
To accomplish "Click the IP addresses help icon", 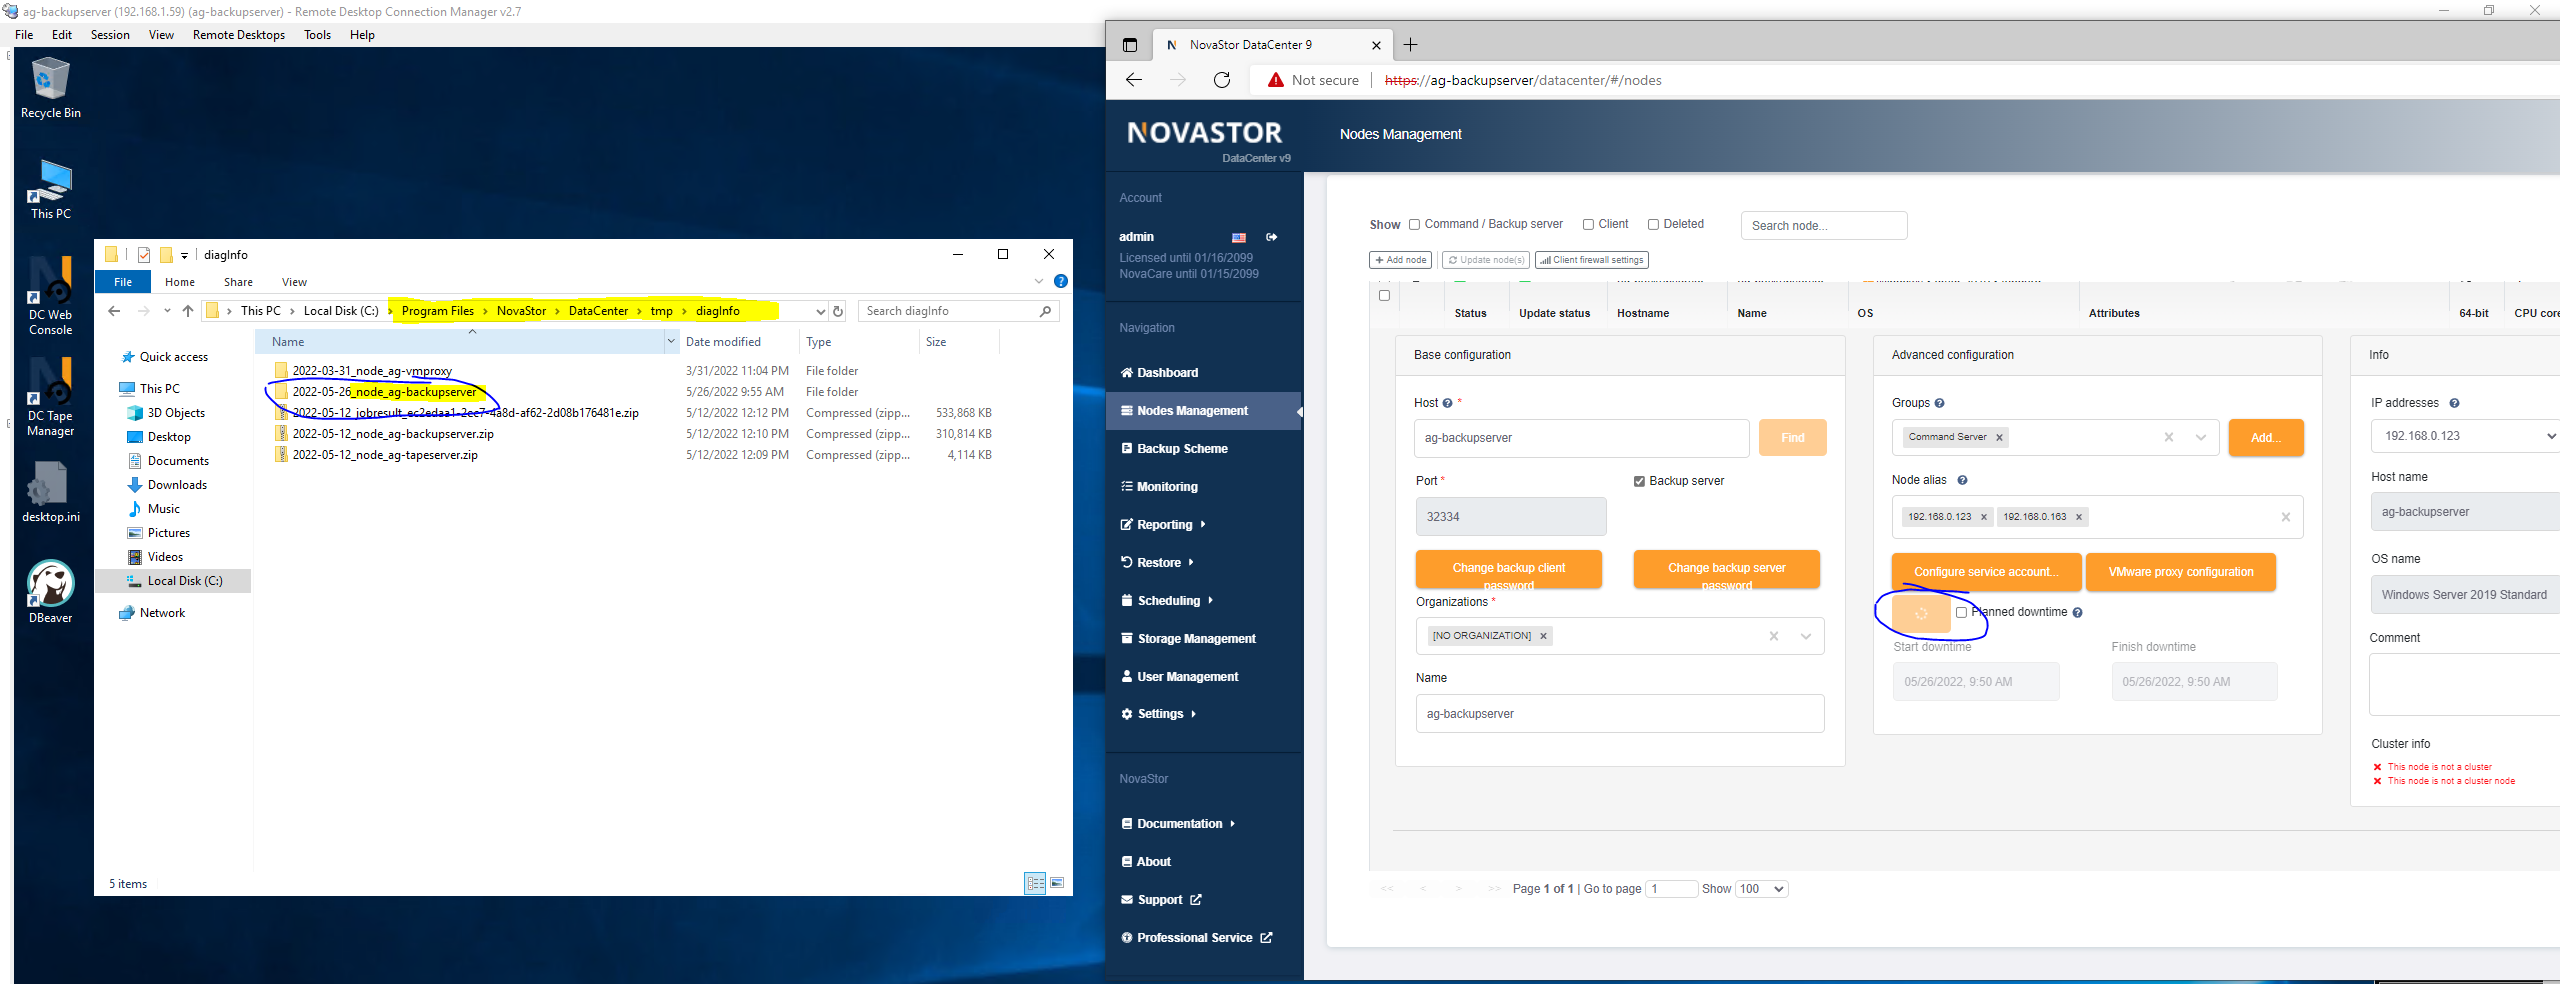I will tap(2454, 403).
